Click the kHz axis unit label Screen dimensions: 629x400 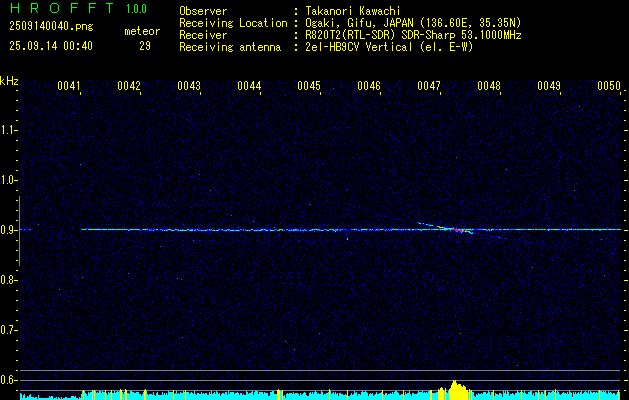coord(9,81)
